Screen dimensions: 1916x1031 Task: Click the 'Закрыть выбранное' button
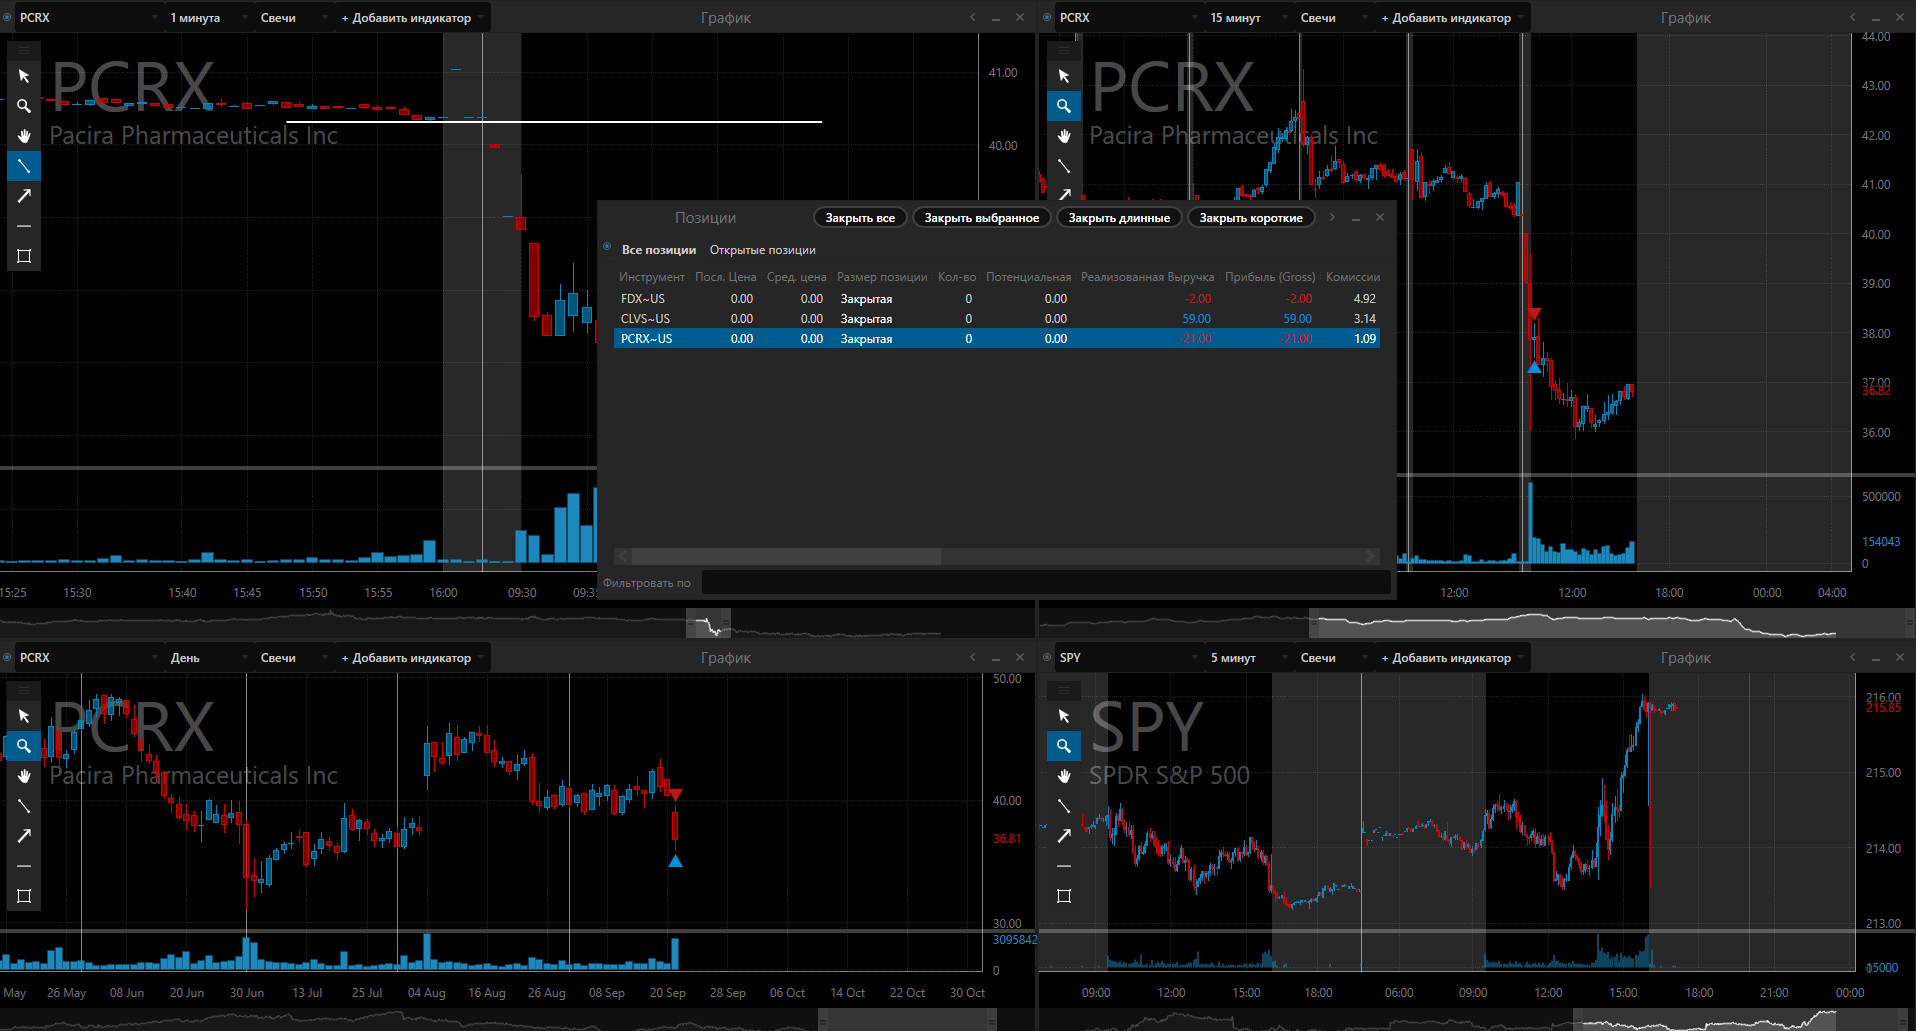(x=982, y=218)
